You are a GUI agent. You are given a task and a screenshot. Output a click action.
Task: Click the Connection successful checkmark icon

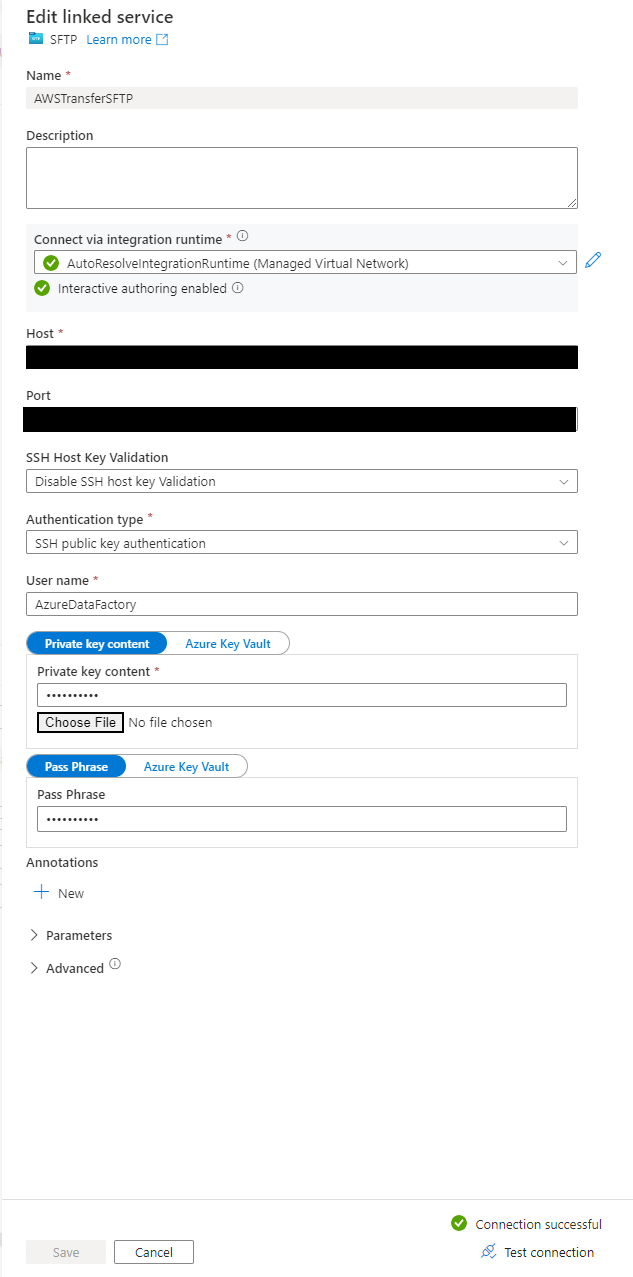459,1223
